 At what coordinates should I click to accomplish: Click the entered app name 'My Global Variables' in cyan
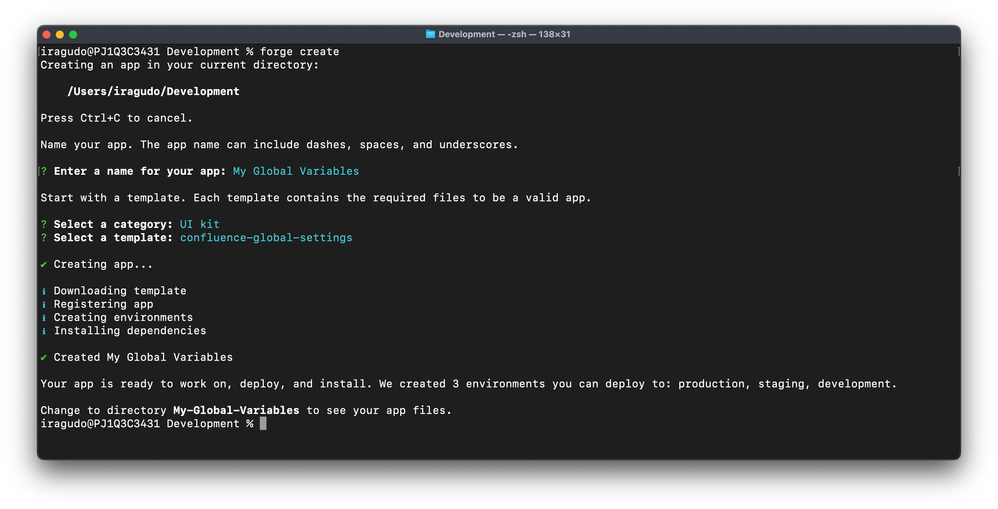click(x=296, y=171)
